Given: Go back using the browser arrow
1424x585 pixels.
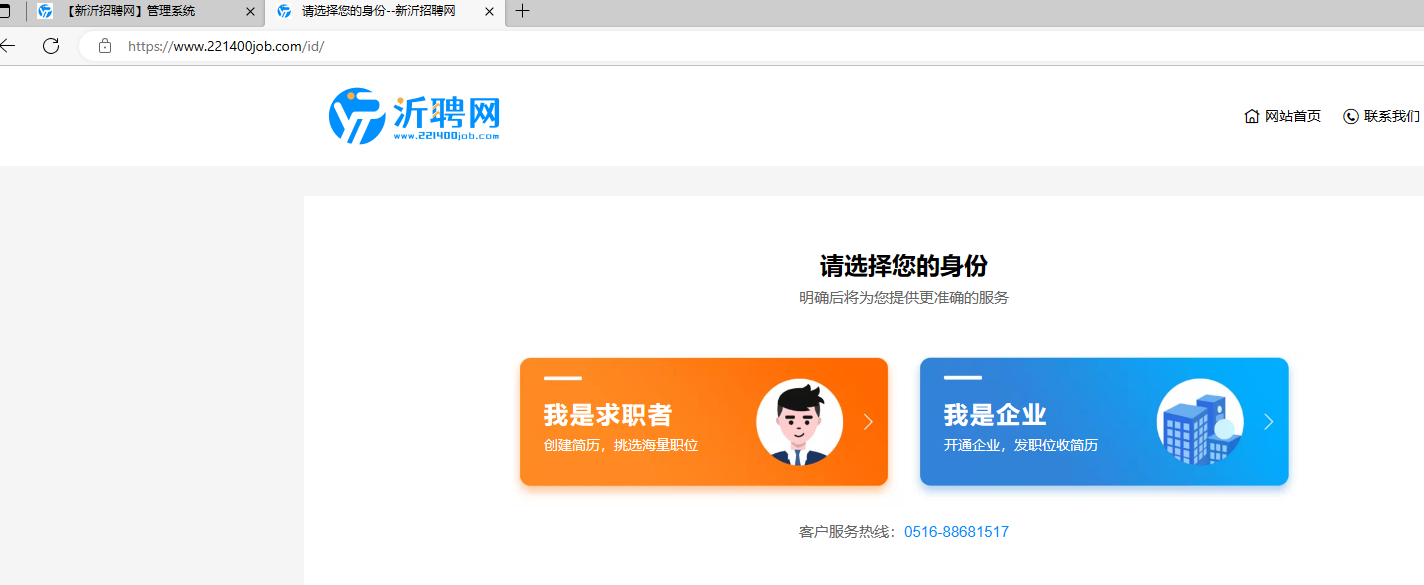Looking at the screenshot, I should coord(8,46).
